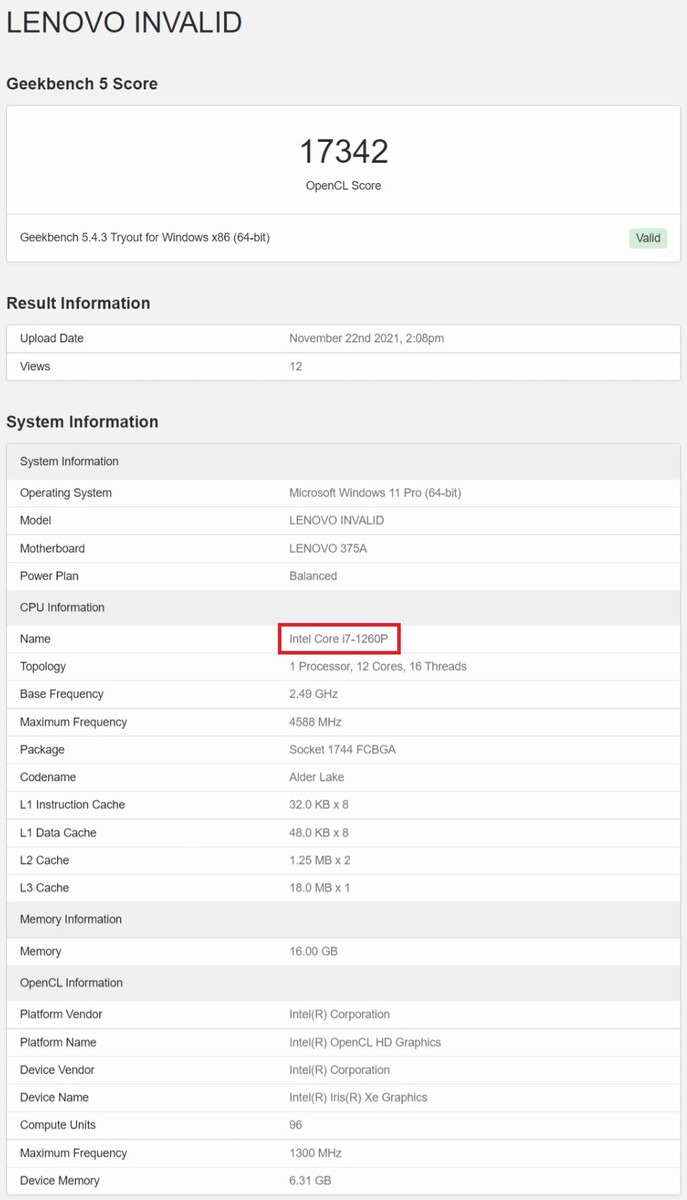Click the Views label
Screen dimensions: 687x1200
[35, 366]
